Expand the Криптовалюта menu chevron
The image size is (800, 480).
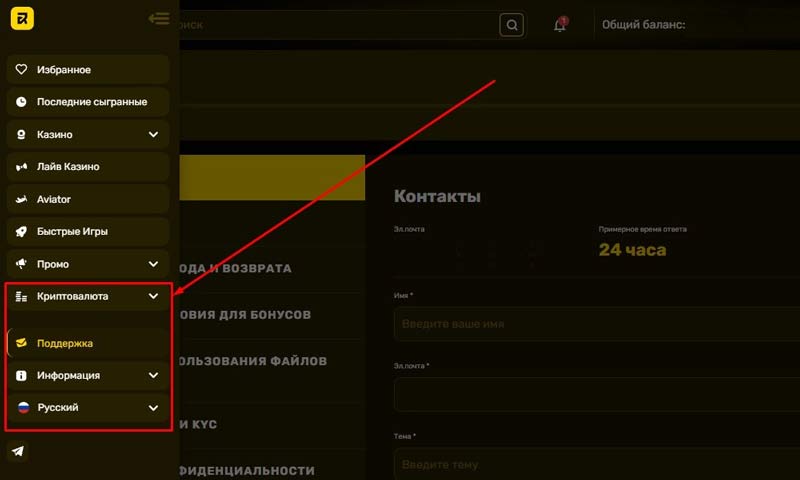[x=153, y=296]
